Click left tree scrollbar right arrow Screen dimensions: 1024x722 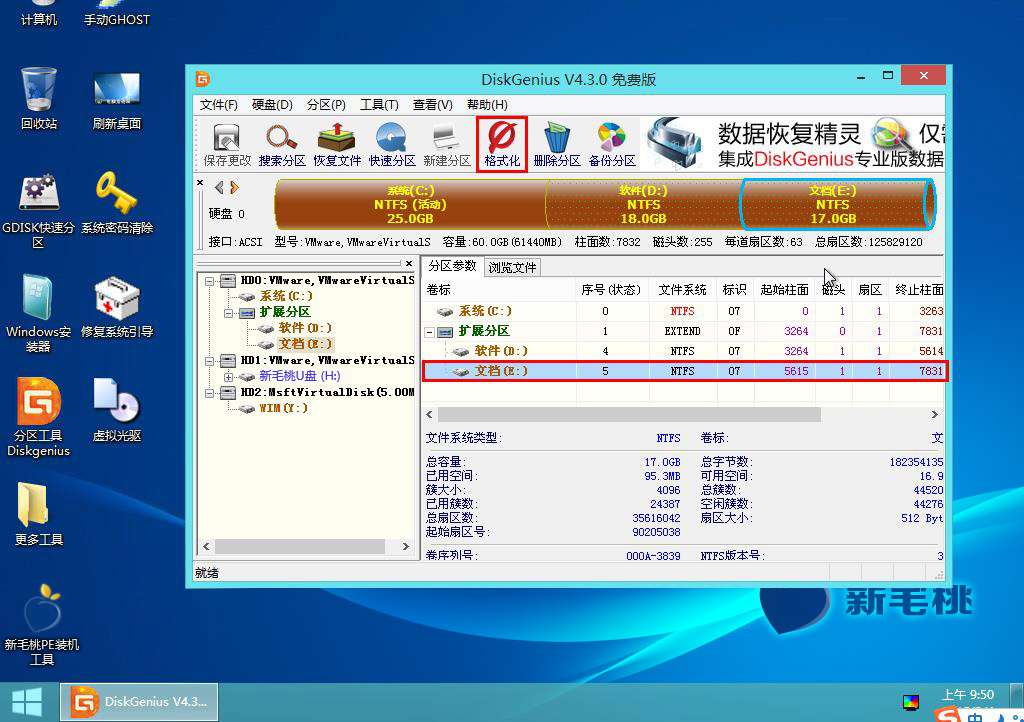406,546
